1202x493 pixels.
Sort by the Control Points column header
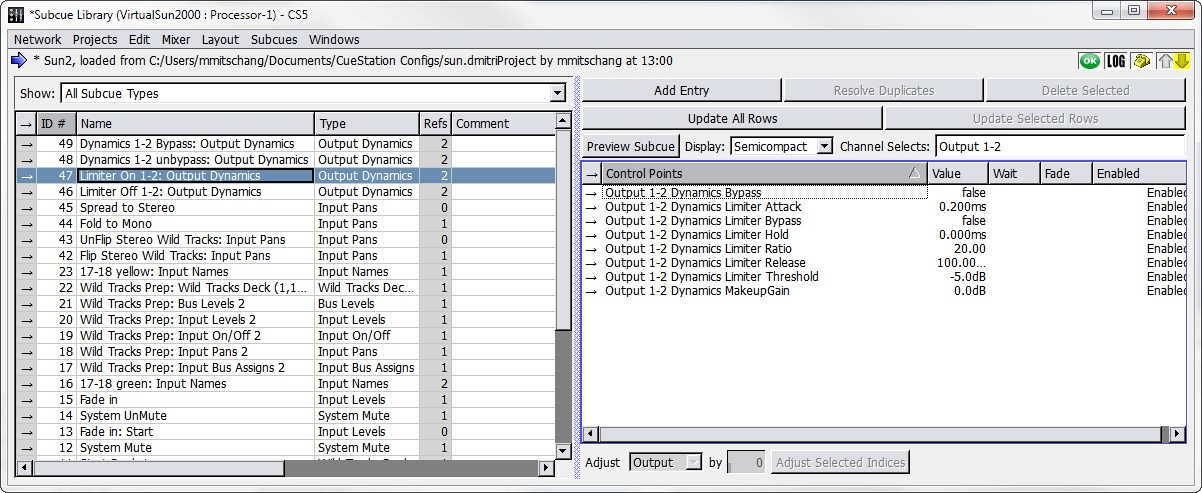[x=760, y=174]
